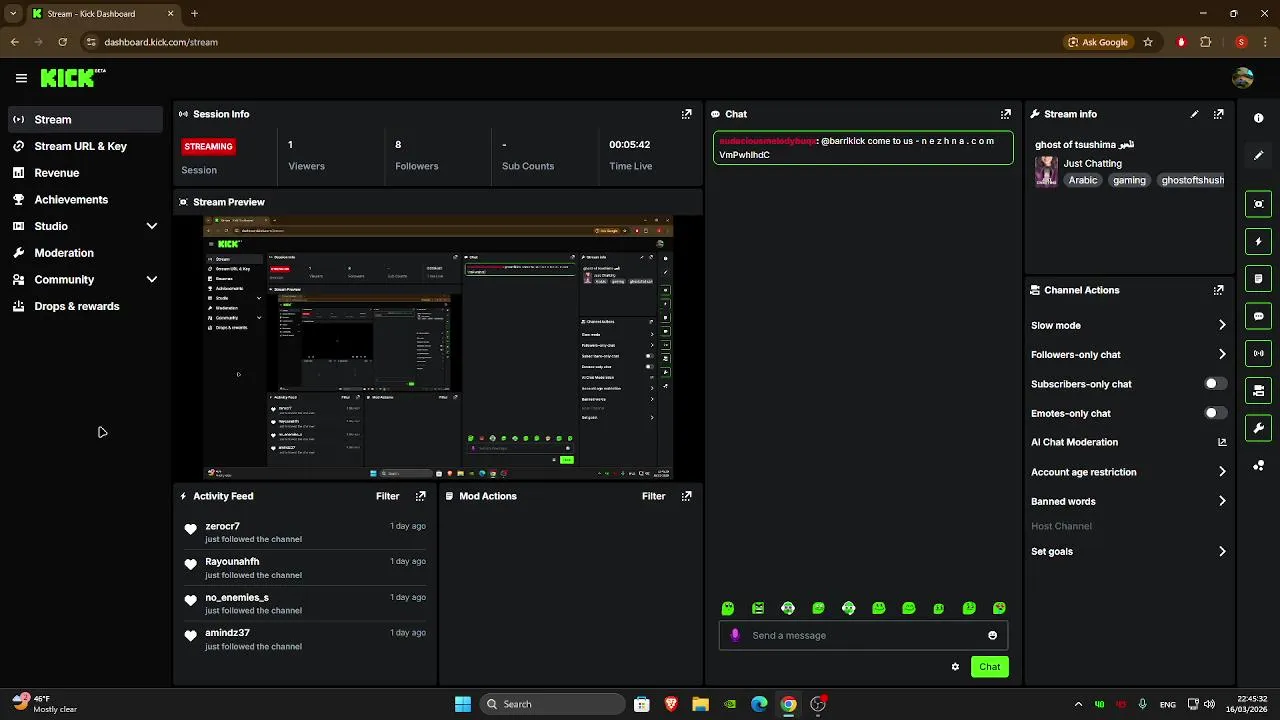Viewport: 1280px width, 720px height.
Task: Select Stream in the sidebar
Action: [85, 119]
